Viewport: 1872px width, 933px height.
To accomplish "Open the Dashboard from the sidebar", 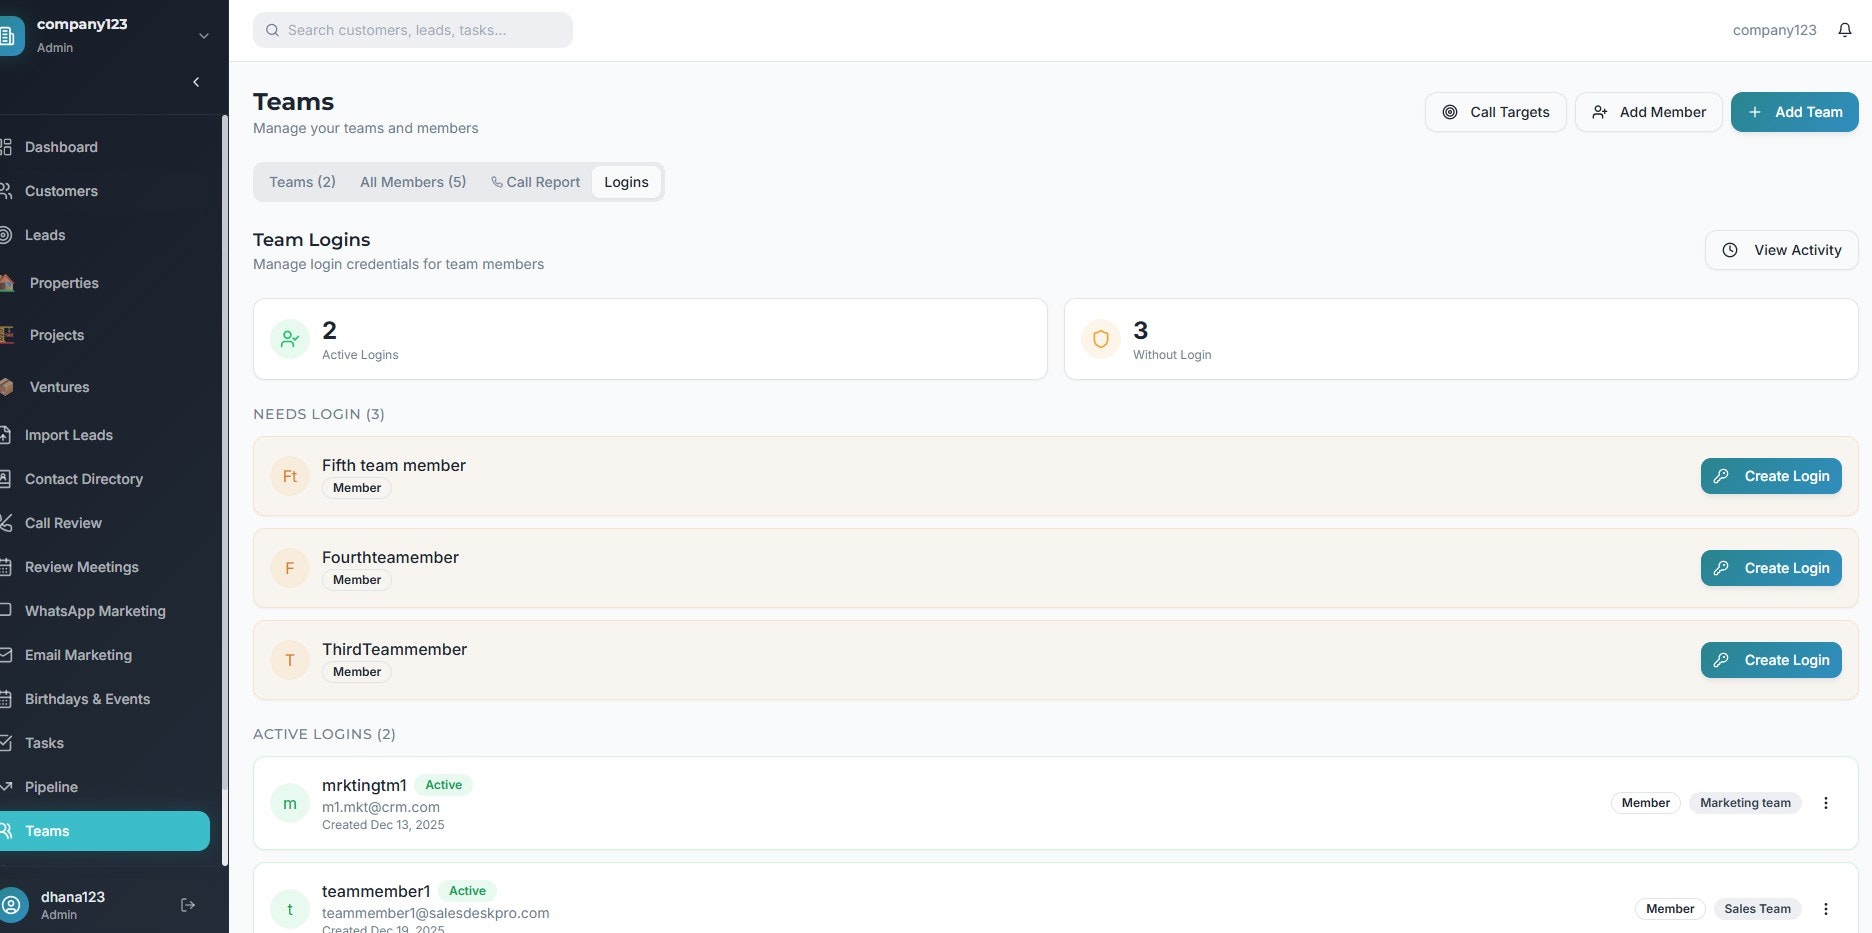I will (61, 147).
